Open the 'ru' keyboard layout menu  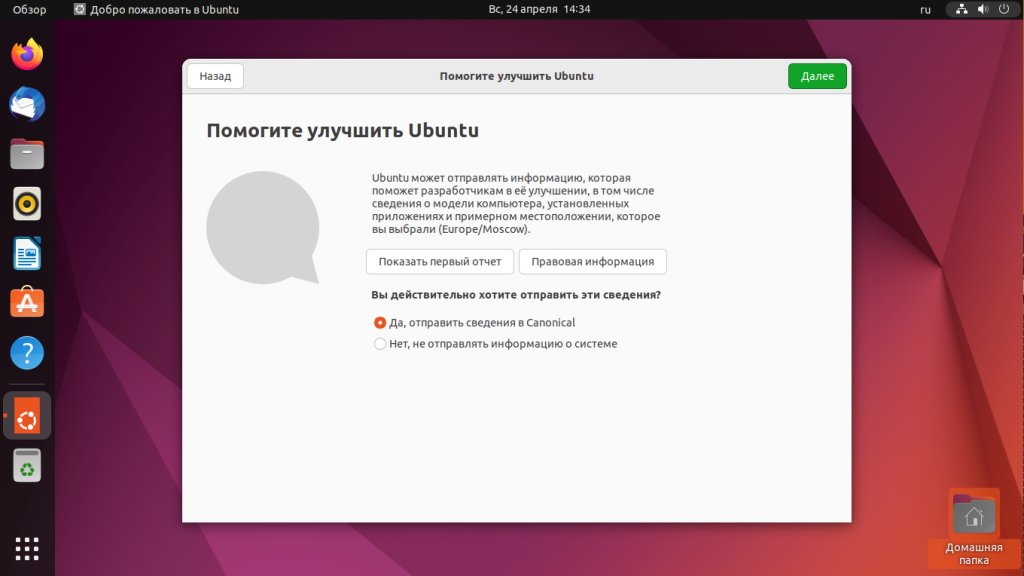pos(924,9)
